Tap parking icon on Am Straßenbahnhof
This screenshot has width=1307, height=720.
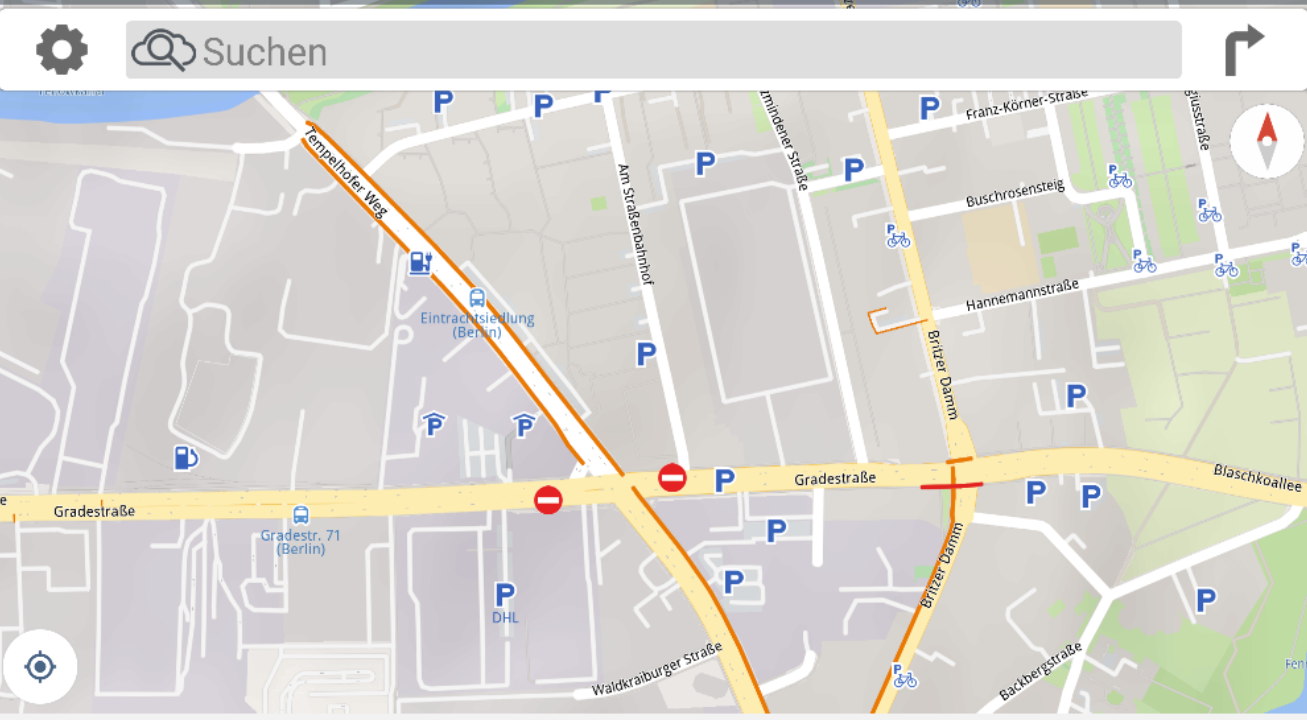tap(646, 354)
